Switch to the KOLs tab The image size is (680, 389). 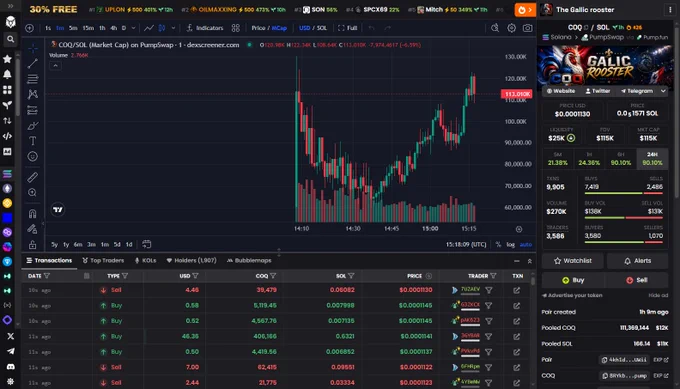(x=145, y=261)
